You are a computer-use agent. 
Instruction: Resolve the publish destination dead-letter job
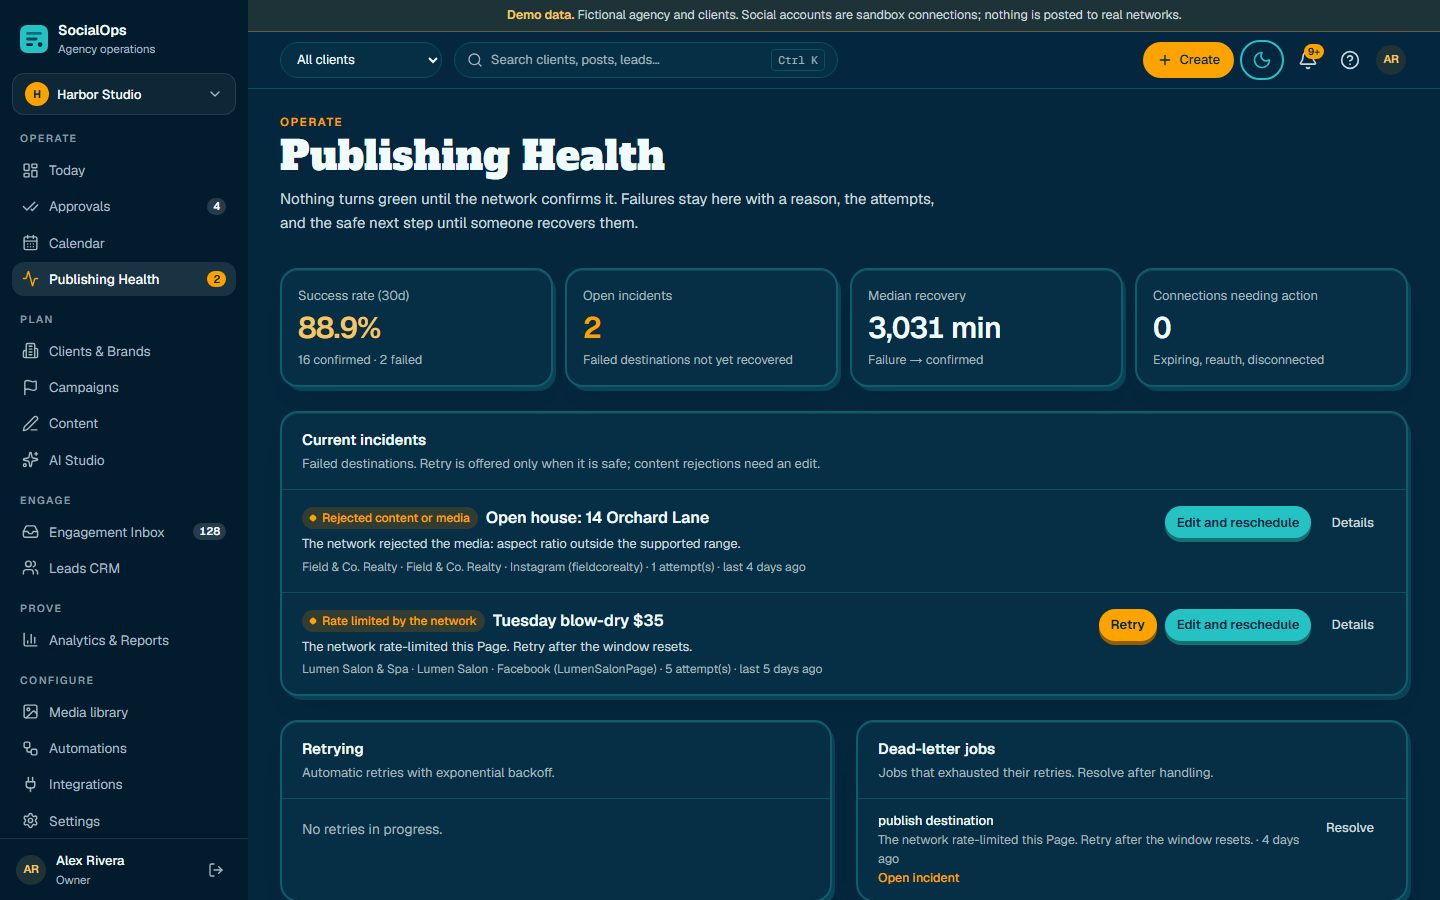click(1350, 828)
